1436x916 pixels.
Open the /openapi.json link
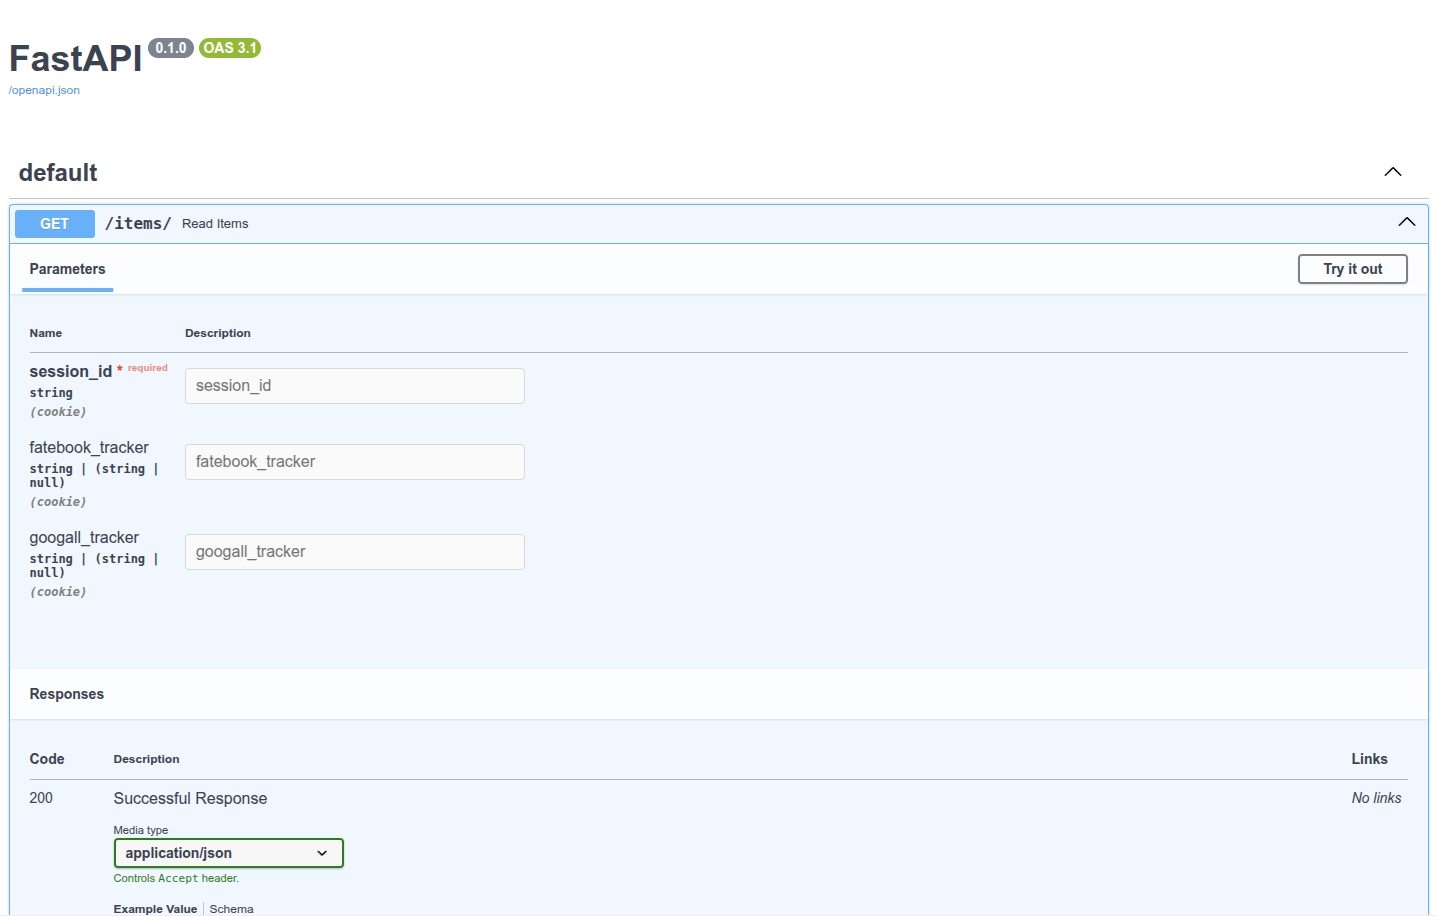coord(44,90)
